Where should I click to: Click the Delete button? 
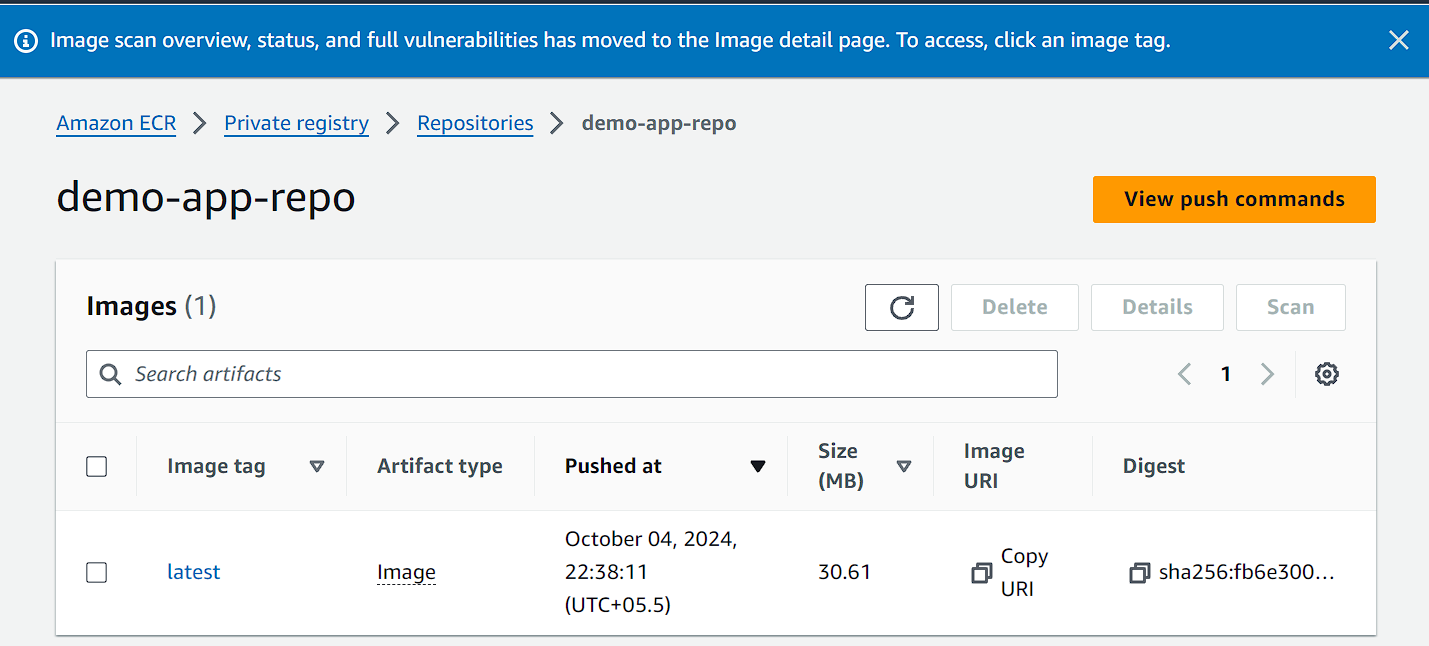point(1015,307)
